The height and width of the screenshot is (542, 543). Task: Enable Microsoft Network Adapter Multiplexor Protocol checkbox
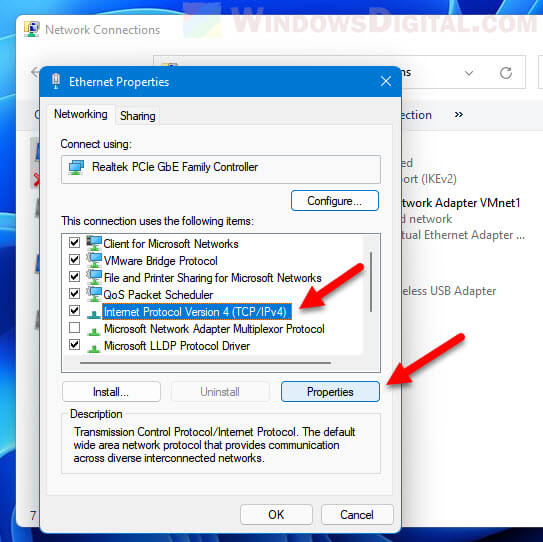click(74, 327)
